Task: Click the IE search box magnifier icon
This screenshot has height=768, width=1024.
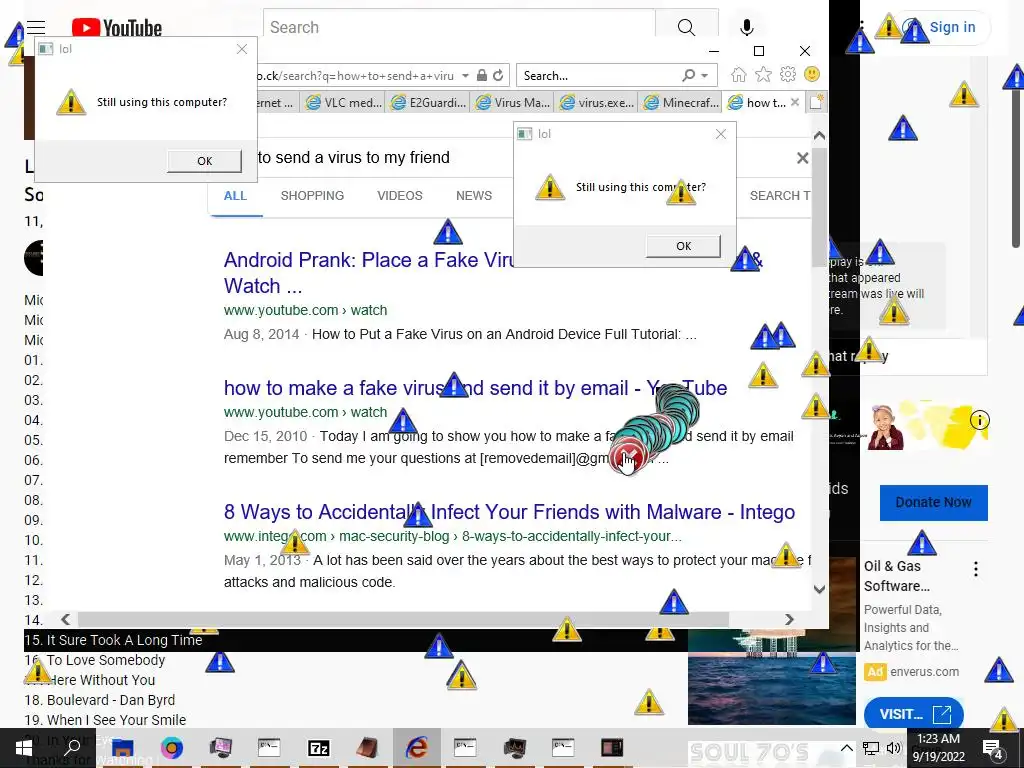Action: 688,75
